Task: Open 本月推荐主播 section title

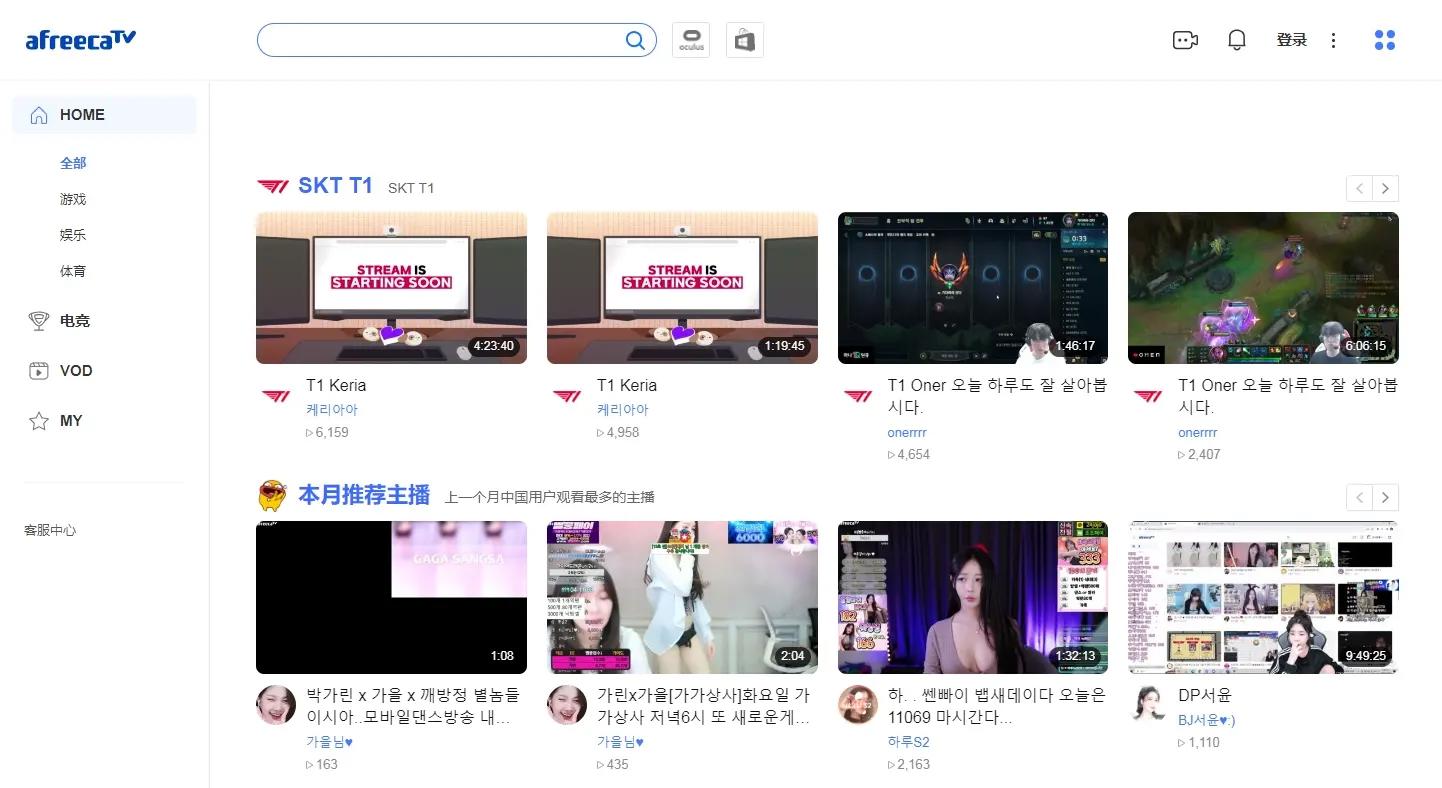Action: click(x=364, y=495)
